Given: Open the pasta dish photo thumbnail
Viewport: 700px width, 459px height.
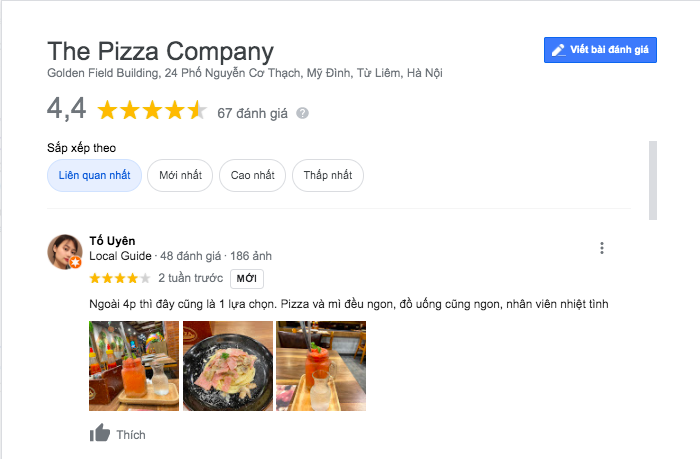Looking at the screenshot, I should pyautogui.click(x=228, y=366).
